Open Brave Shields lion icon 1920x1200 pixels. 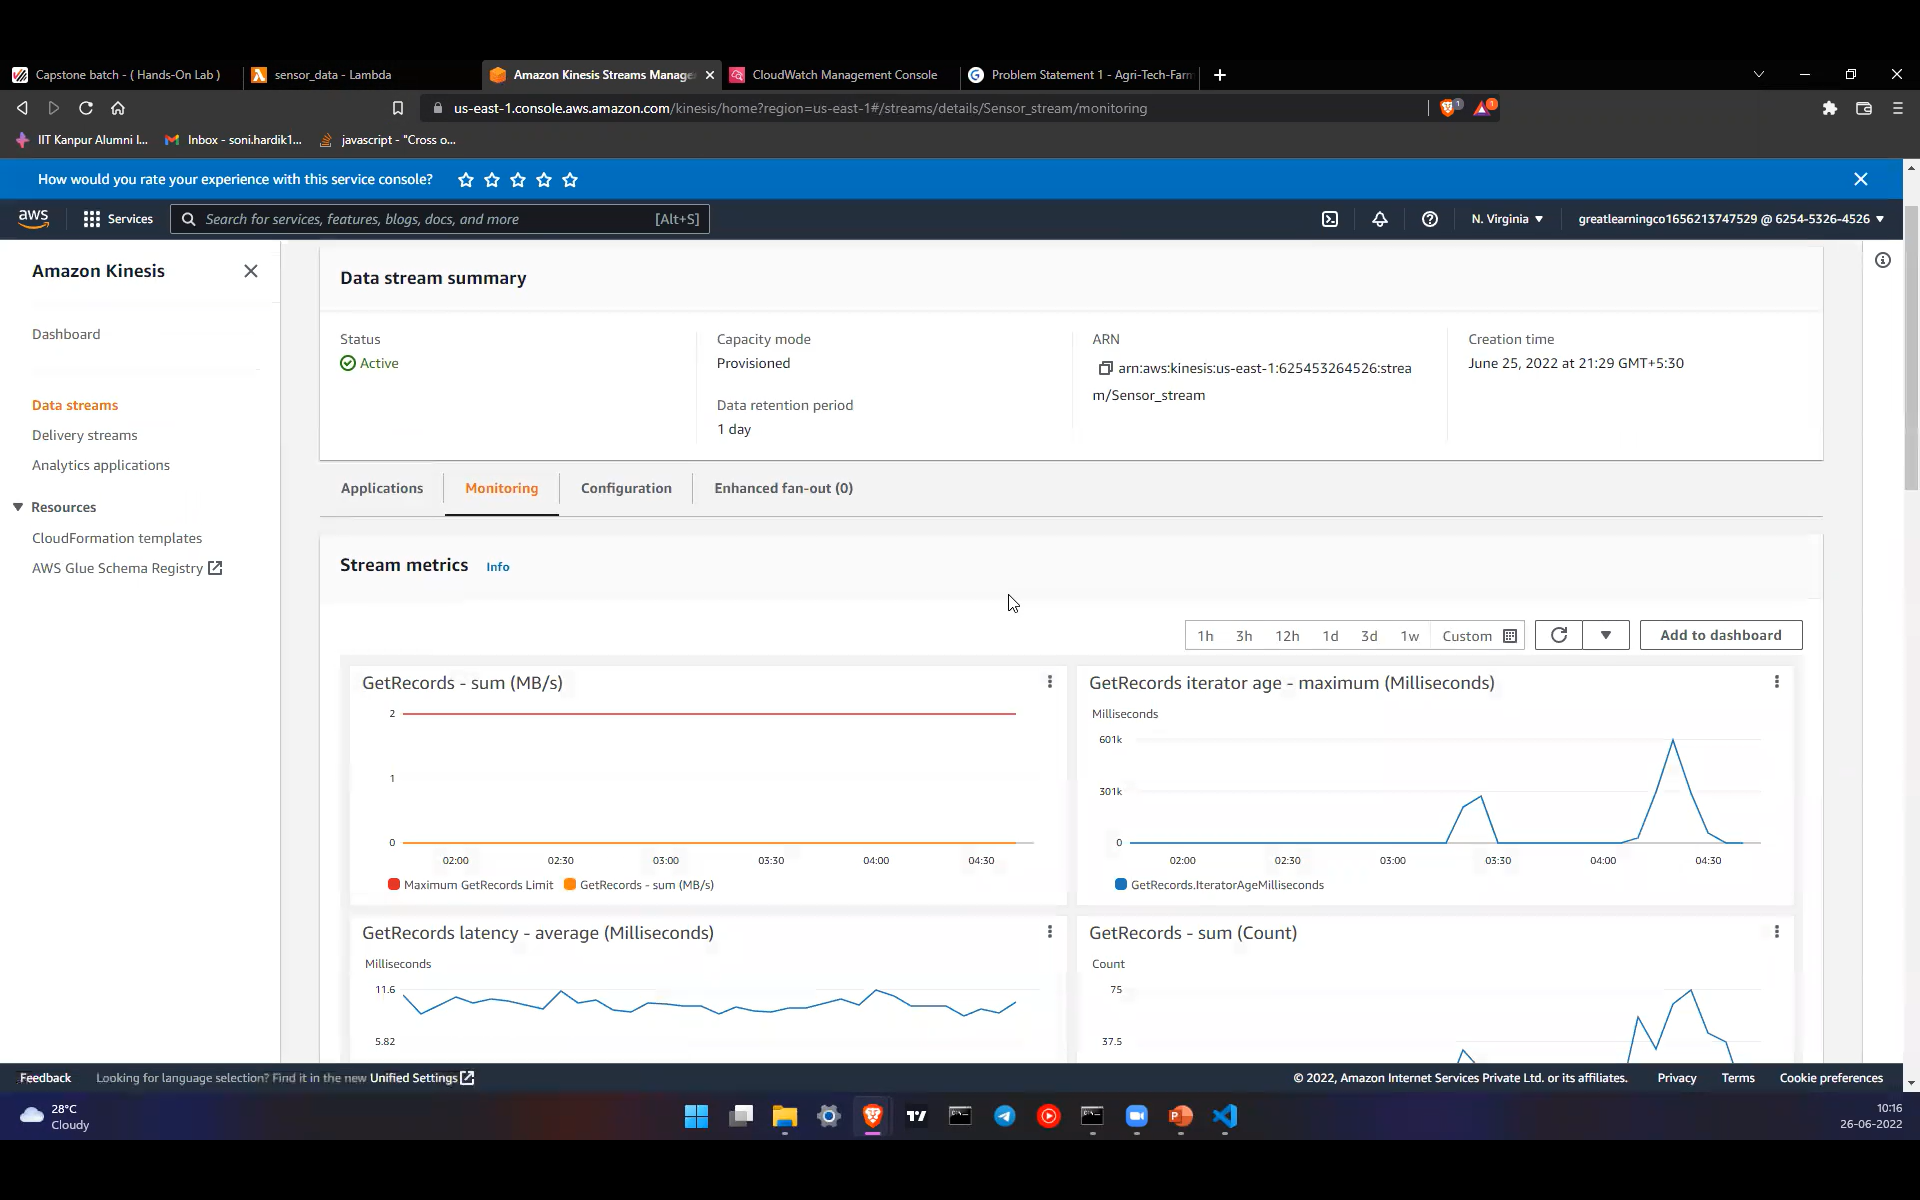[x=1448, y=108]
